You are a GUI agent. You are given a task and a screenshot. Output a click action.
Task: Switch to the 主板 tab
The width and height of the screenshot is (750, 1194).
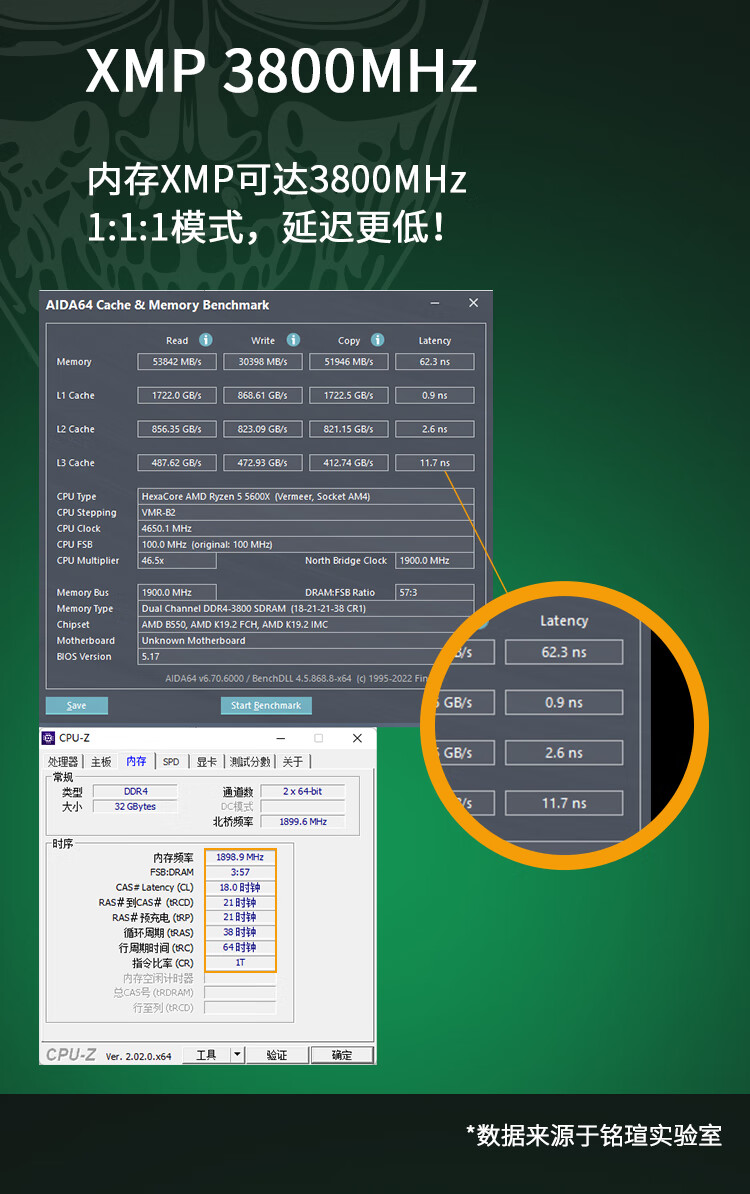(102, 762)
